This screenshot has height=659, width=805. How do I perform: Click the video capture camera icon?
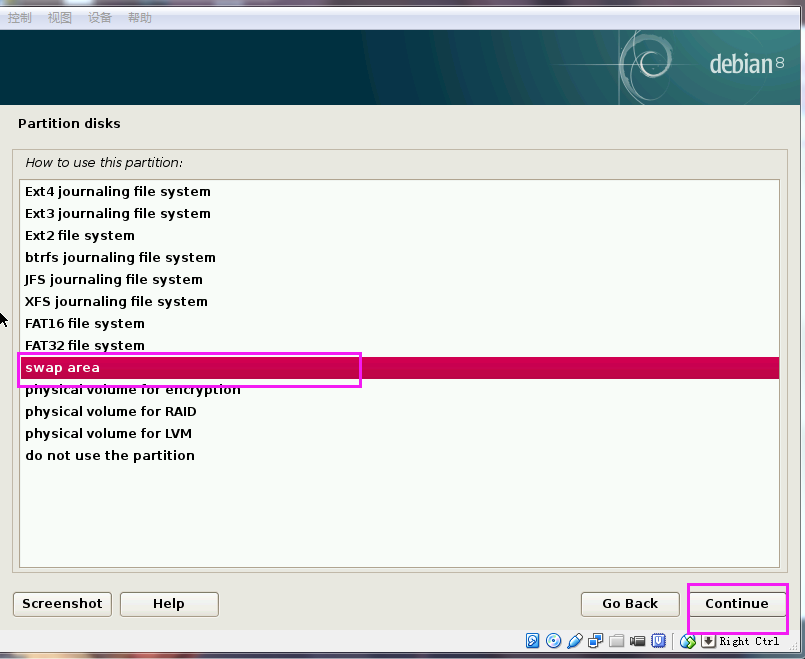point(638,641)
